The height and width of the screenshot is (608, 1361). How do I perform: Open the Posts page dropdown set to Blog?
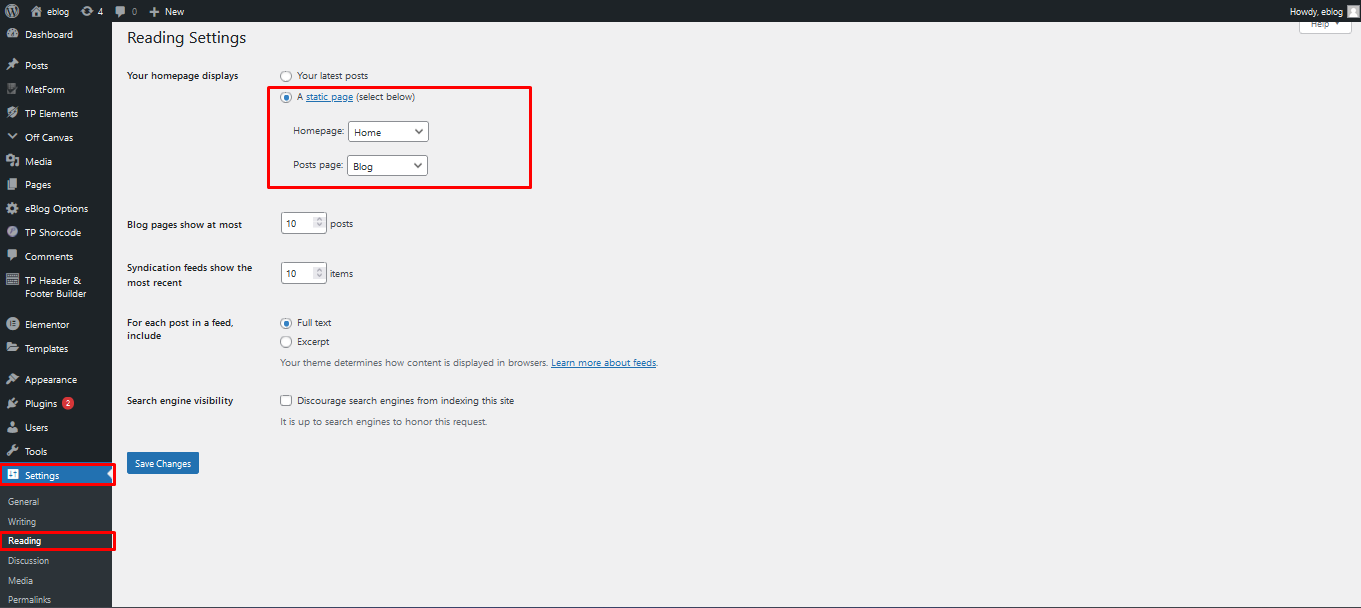click(387, 166)
